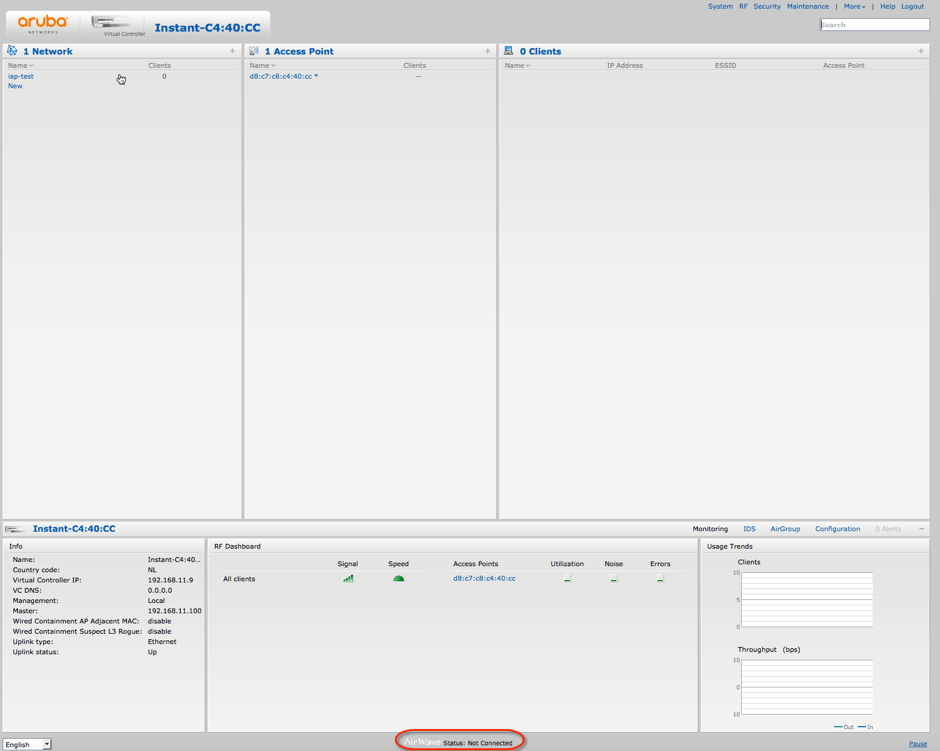
Task: Click the Utilization indicator icon
Action: (567, 578)
